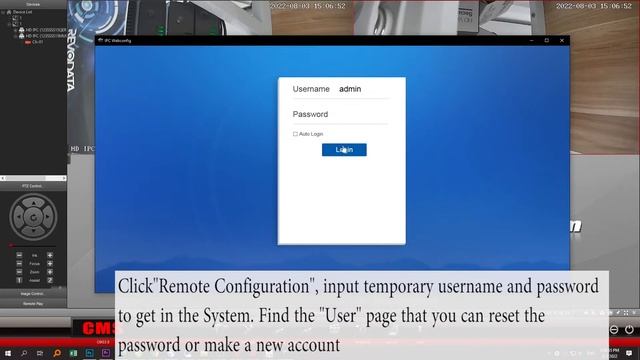Open Premiere Pro from the taskbar

click(106, 353)
